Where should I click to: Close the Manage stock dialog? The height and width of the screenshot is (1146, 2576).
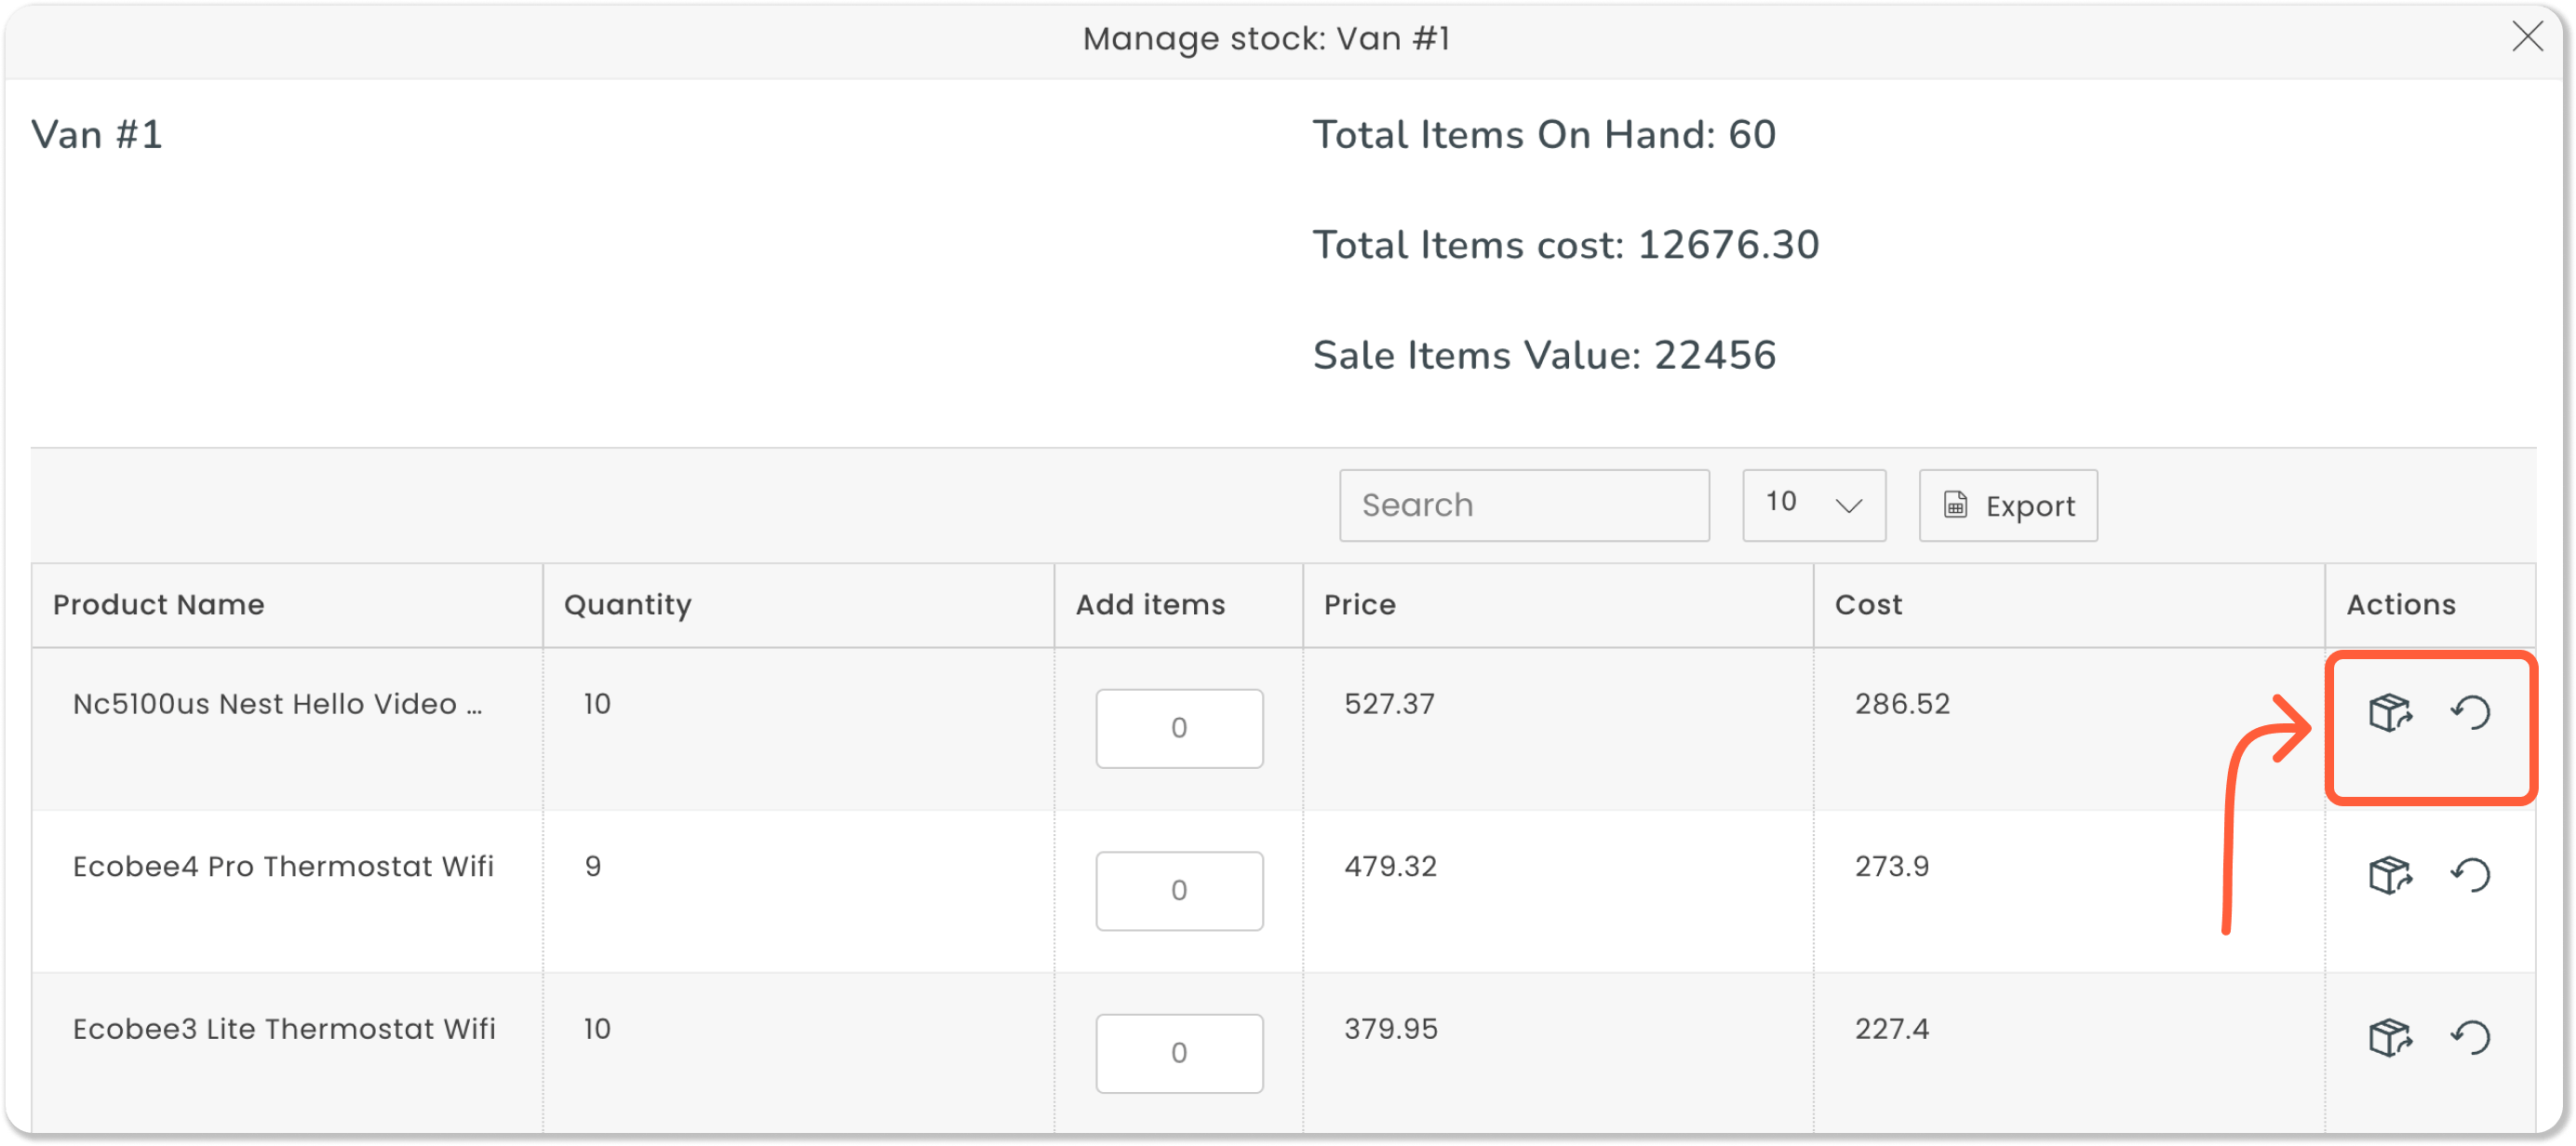tap(2528, 37)
